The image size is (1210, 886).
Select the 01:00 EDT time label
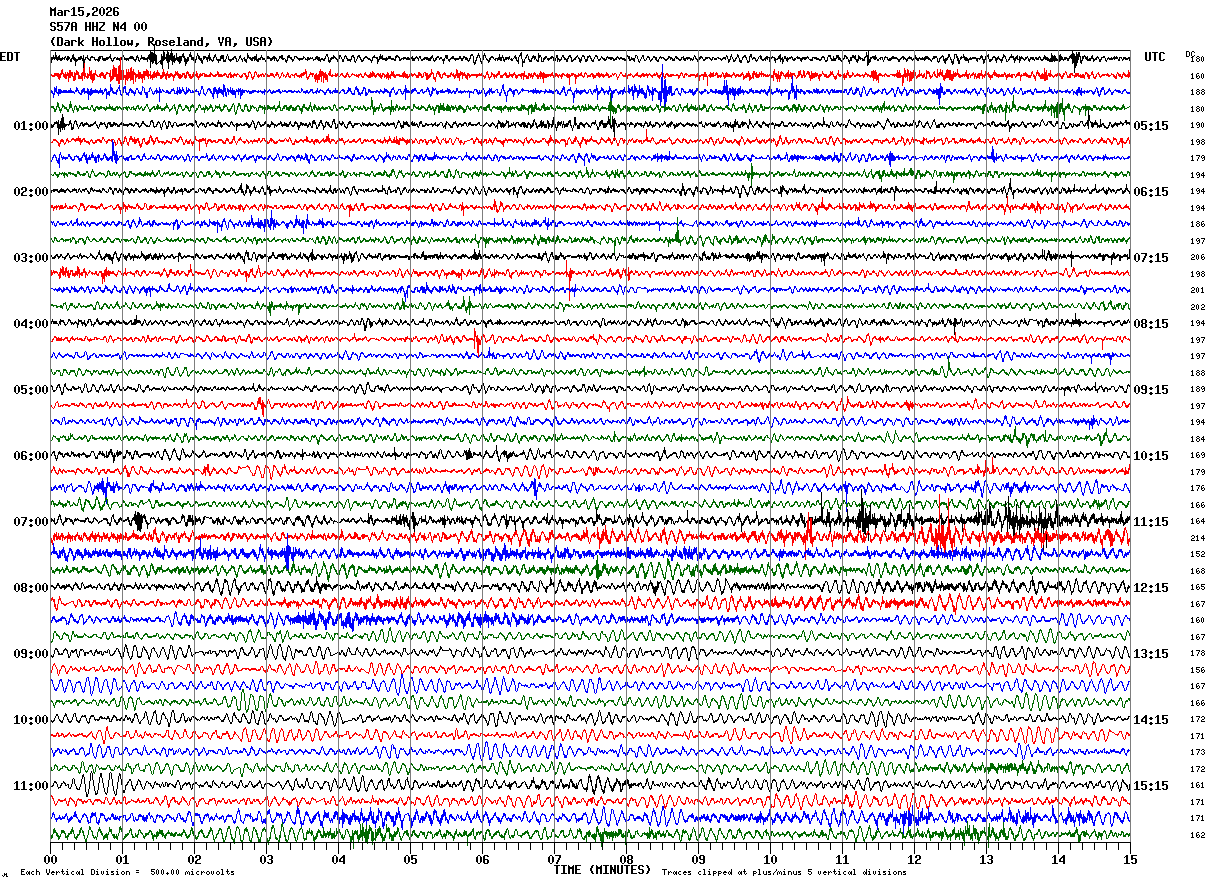(x=31, y=126)
